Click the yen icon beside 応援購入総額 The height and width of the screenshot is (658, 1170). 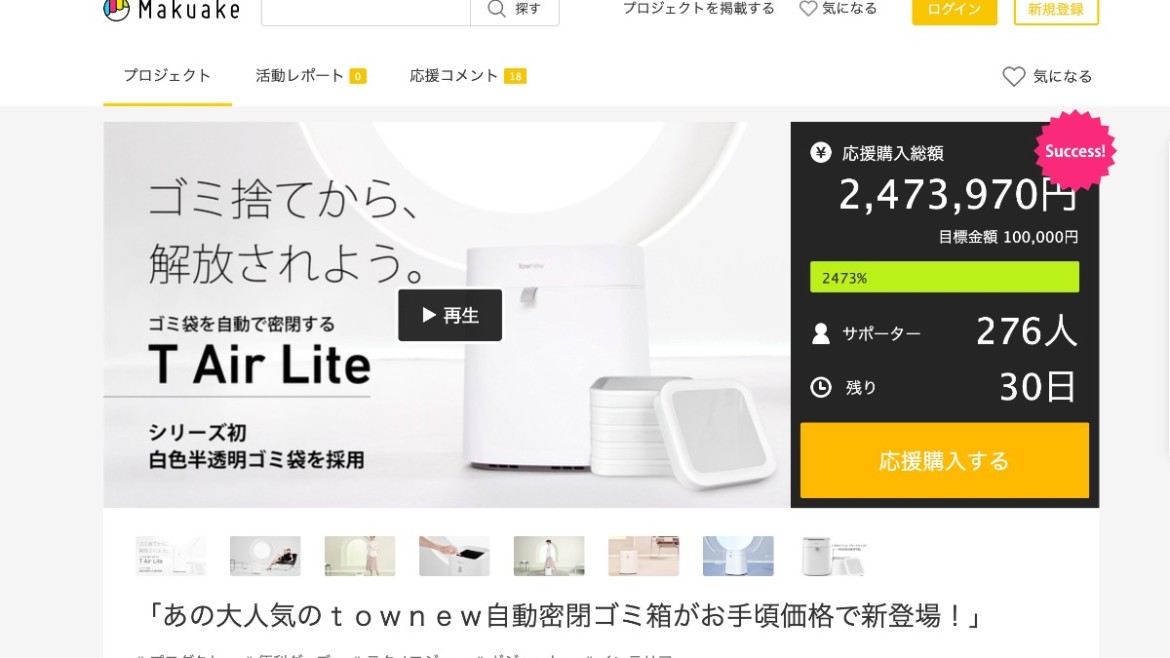pos(821,153)
